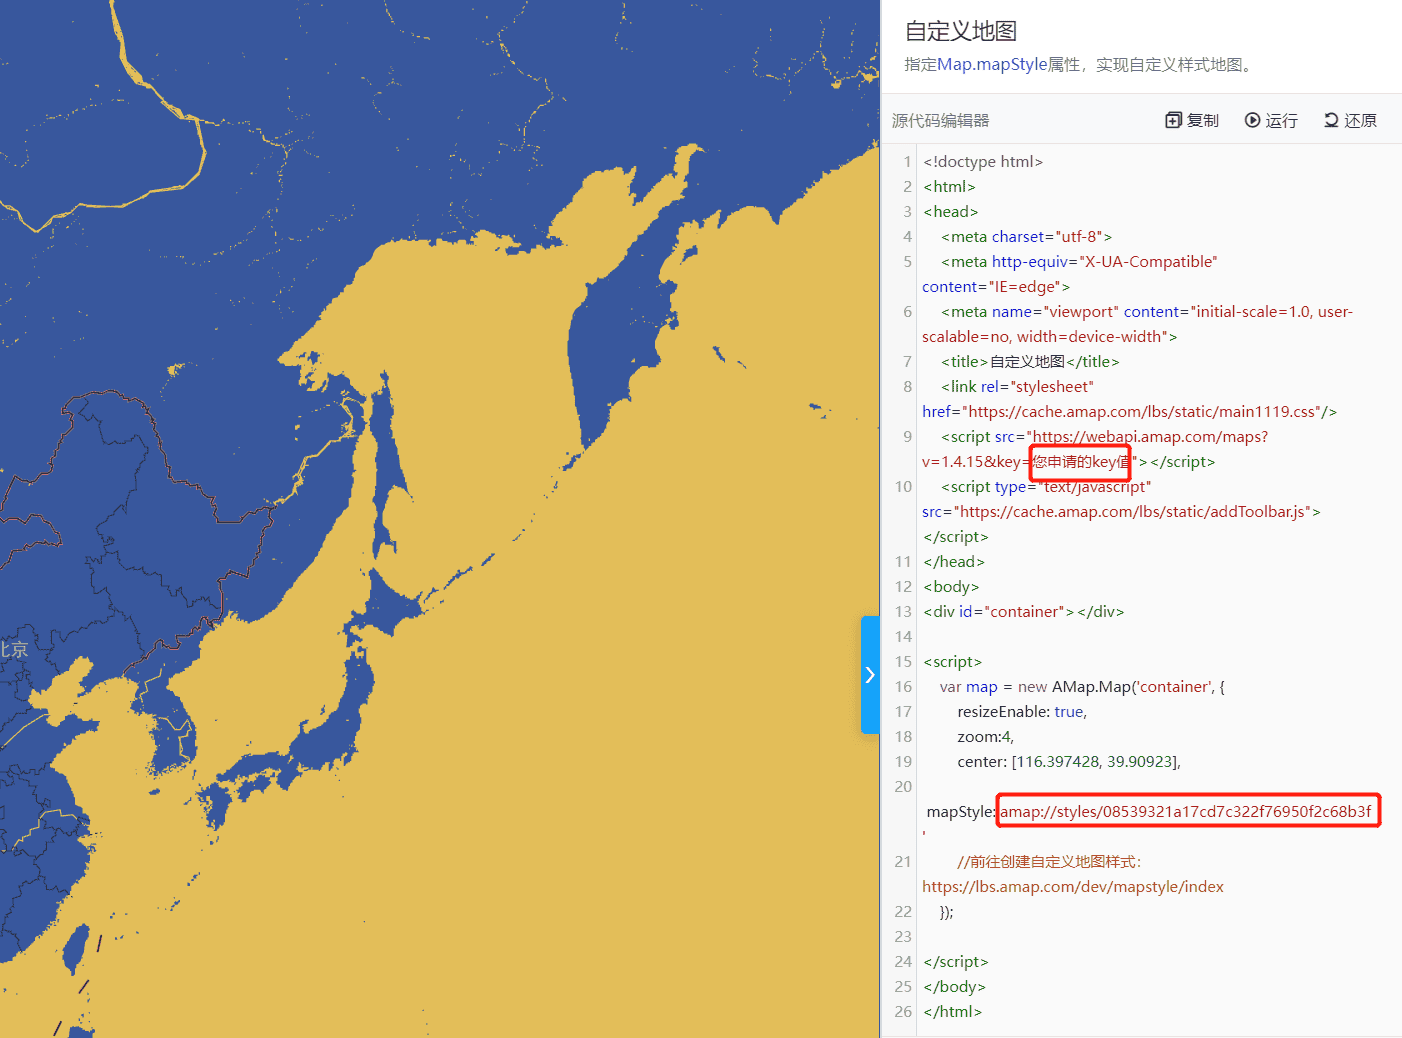Collapse the code panel with blue arrow
The height and width of the screenshot is (1038, 1402).
(x=870, y=675)
